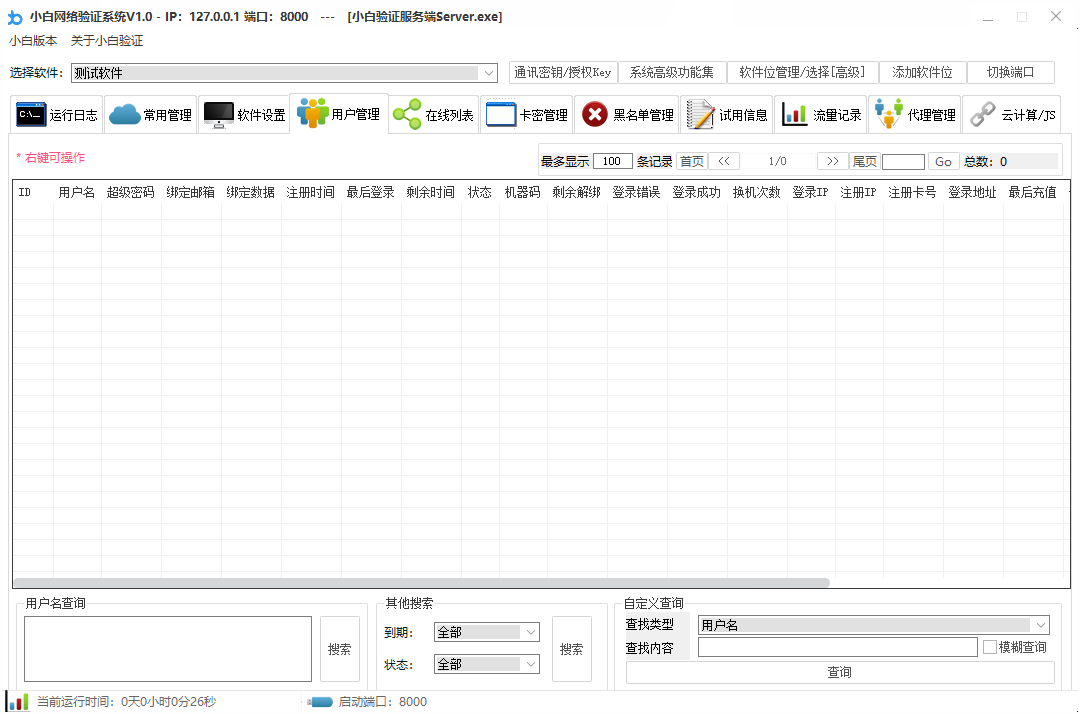Open 黑名单管理 red cross icon
1080x714 pixels.
coord(595,113)
